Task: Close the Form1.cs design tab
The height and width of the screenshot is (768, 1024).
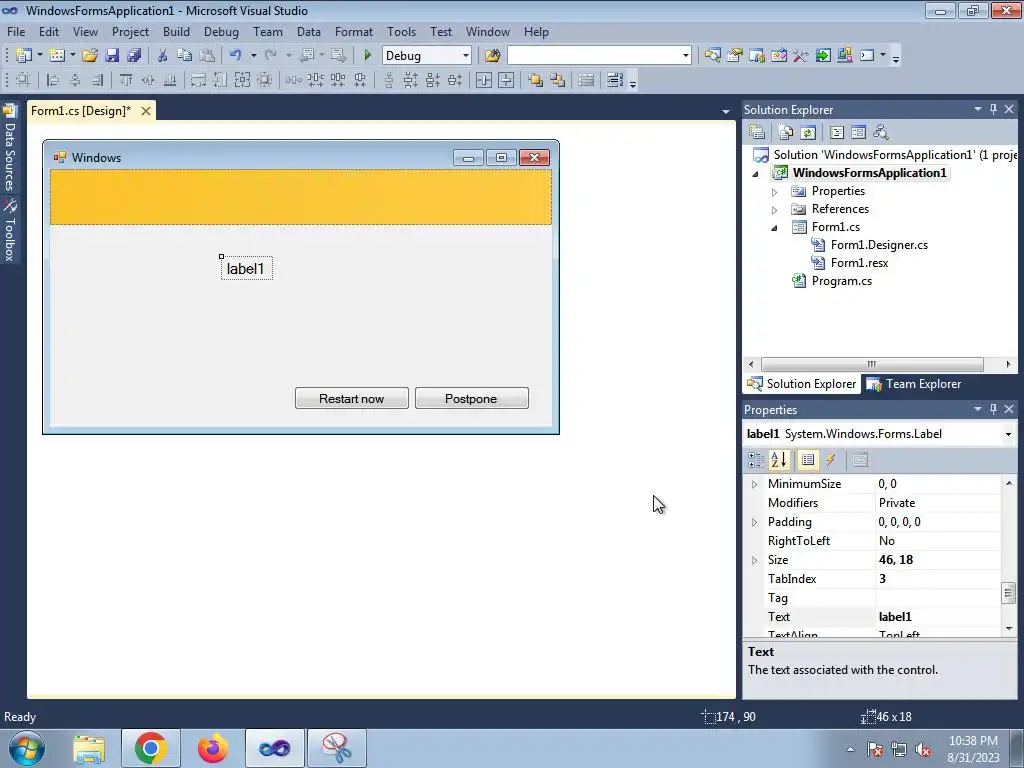Action: tap(146, 111)
